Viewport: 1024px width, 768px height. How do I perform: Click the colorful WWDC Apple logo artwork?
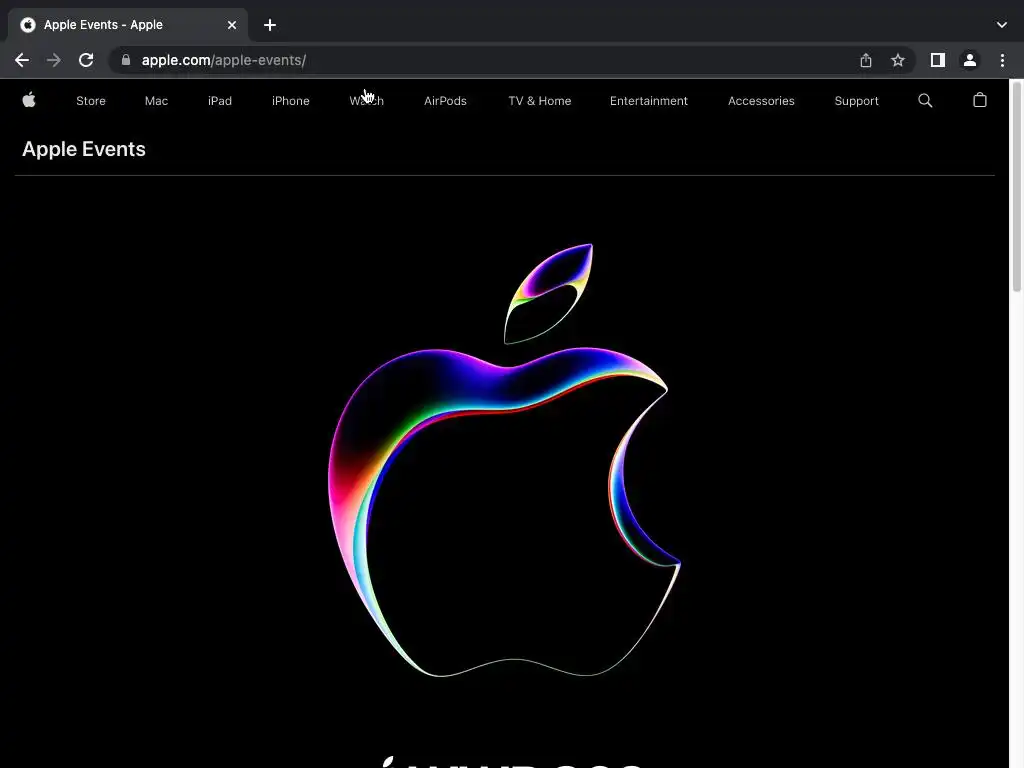tap(504, 460)
